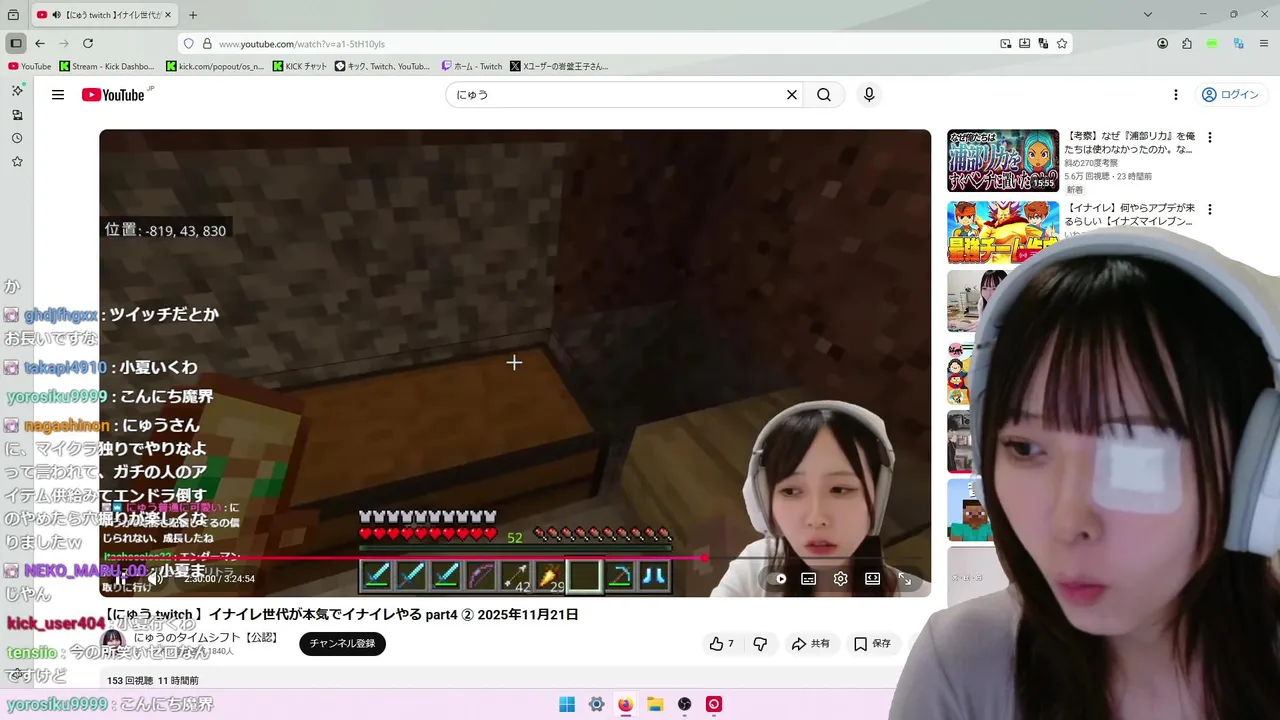Viewport: 1280px width, 720px height.
Task: Share the video with the 共有 button
Action: [x=811, y=644]
